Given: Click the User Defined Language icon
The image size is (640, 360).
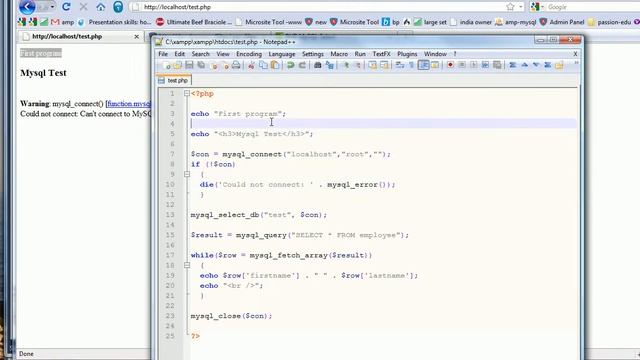Looking at the screenshot, I should pyautogui.click(x=435, y=65).
